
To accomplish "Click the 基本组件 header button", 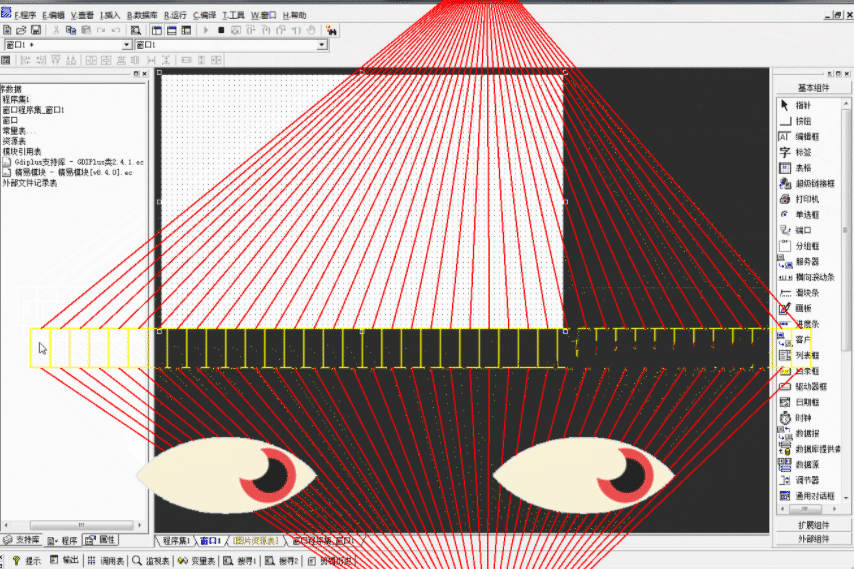I will tap(813, 88).
